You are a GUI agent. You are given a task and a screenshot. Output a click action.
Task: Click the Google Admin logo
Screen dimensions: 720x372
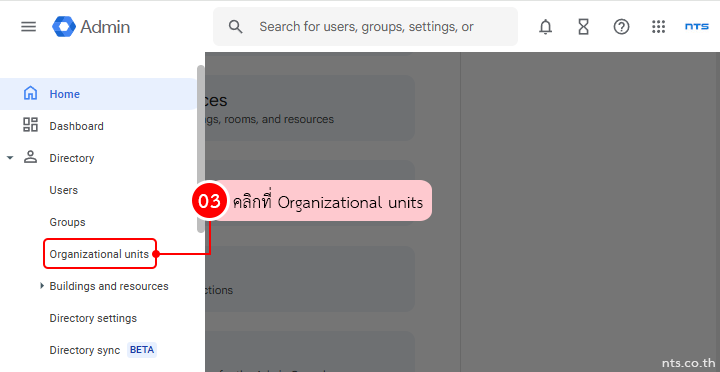pos(64,27)
